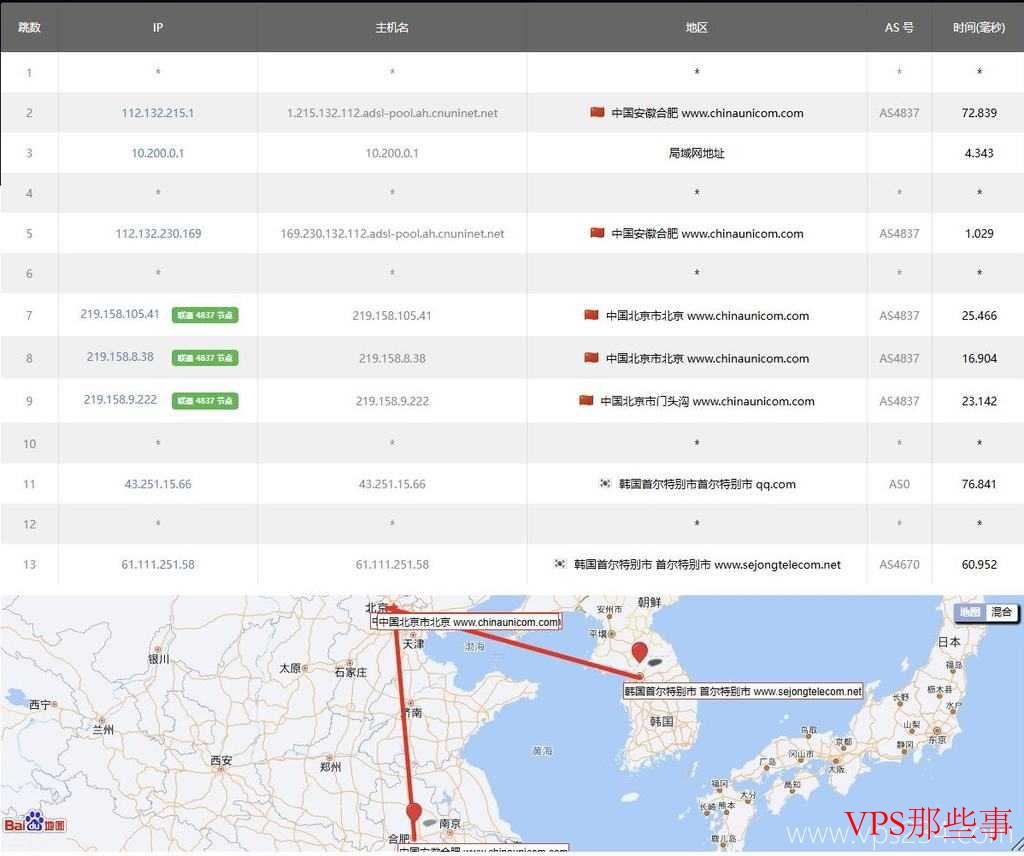Click the green 联通 4837 badge beside 219.158.105.41
The image size is (1024, 856).
coord(205,315)
